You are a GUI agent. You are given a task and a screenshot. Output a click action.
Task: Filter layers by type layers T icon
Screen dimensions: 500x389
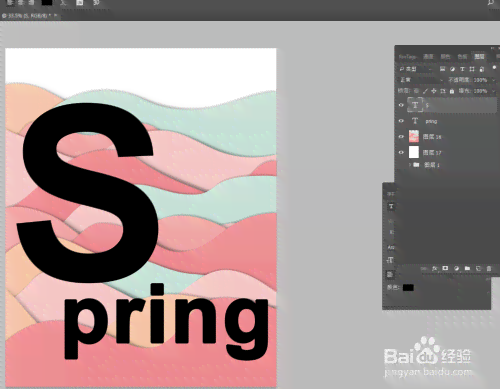pyautogui.click(x=462, y=69)
